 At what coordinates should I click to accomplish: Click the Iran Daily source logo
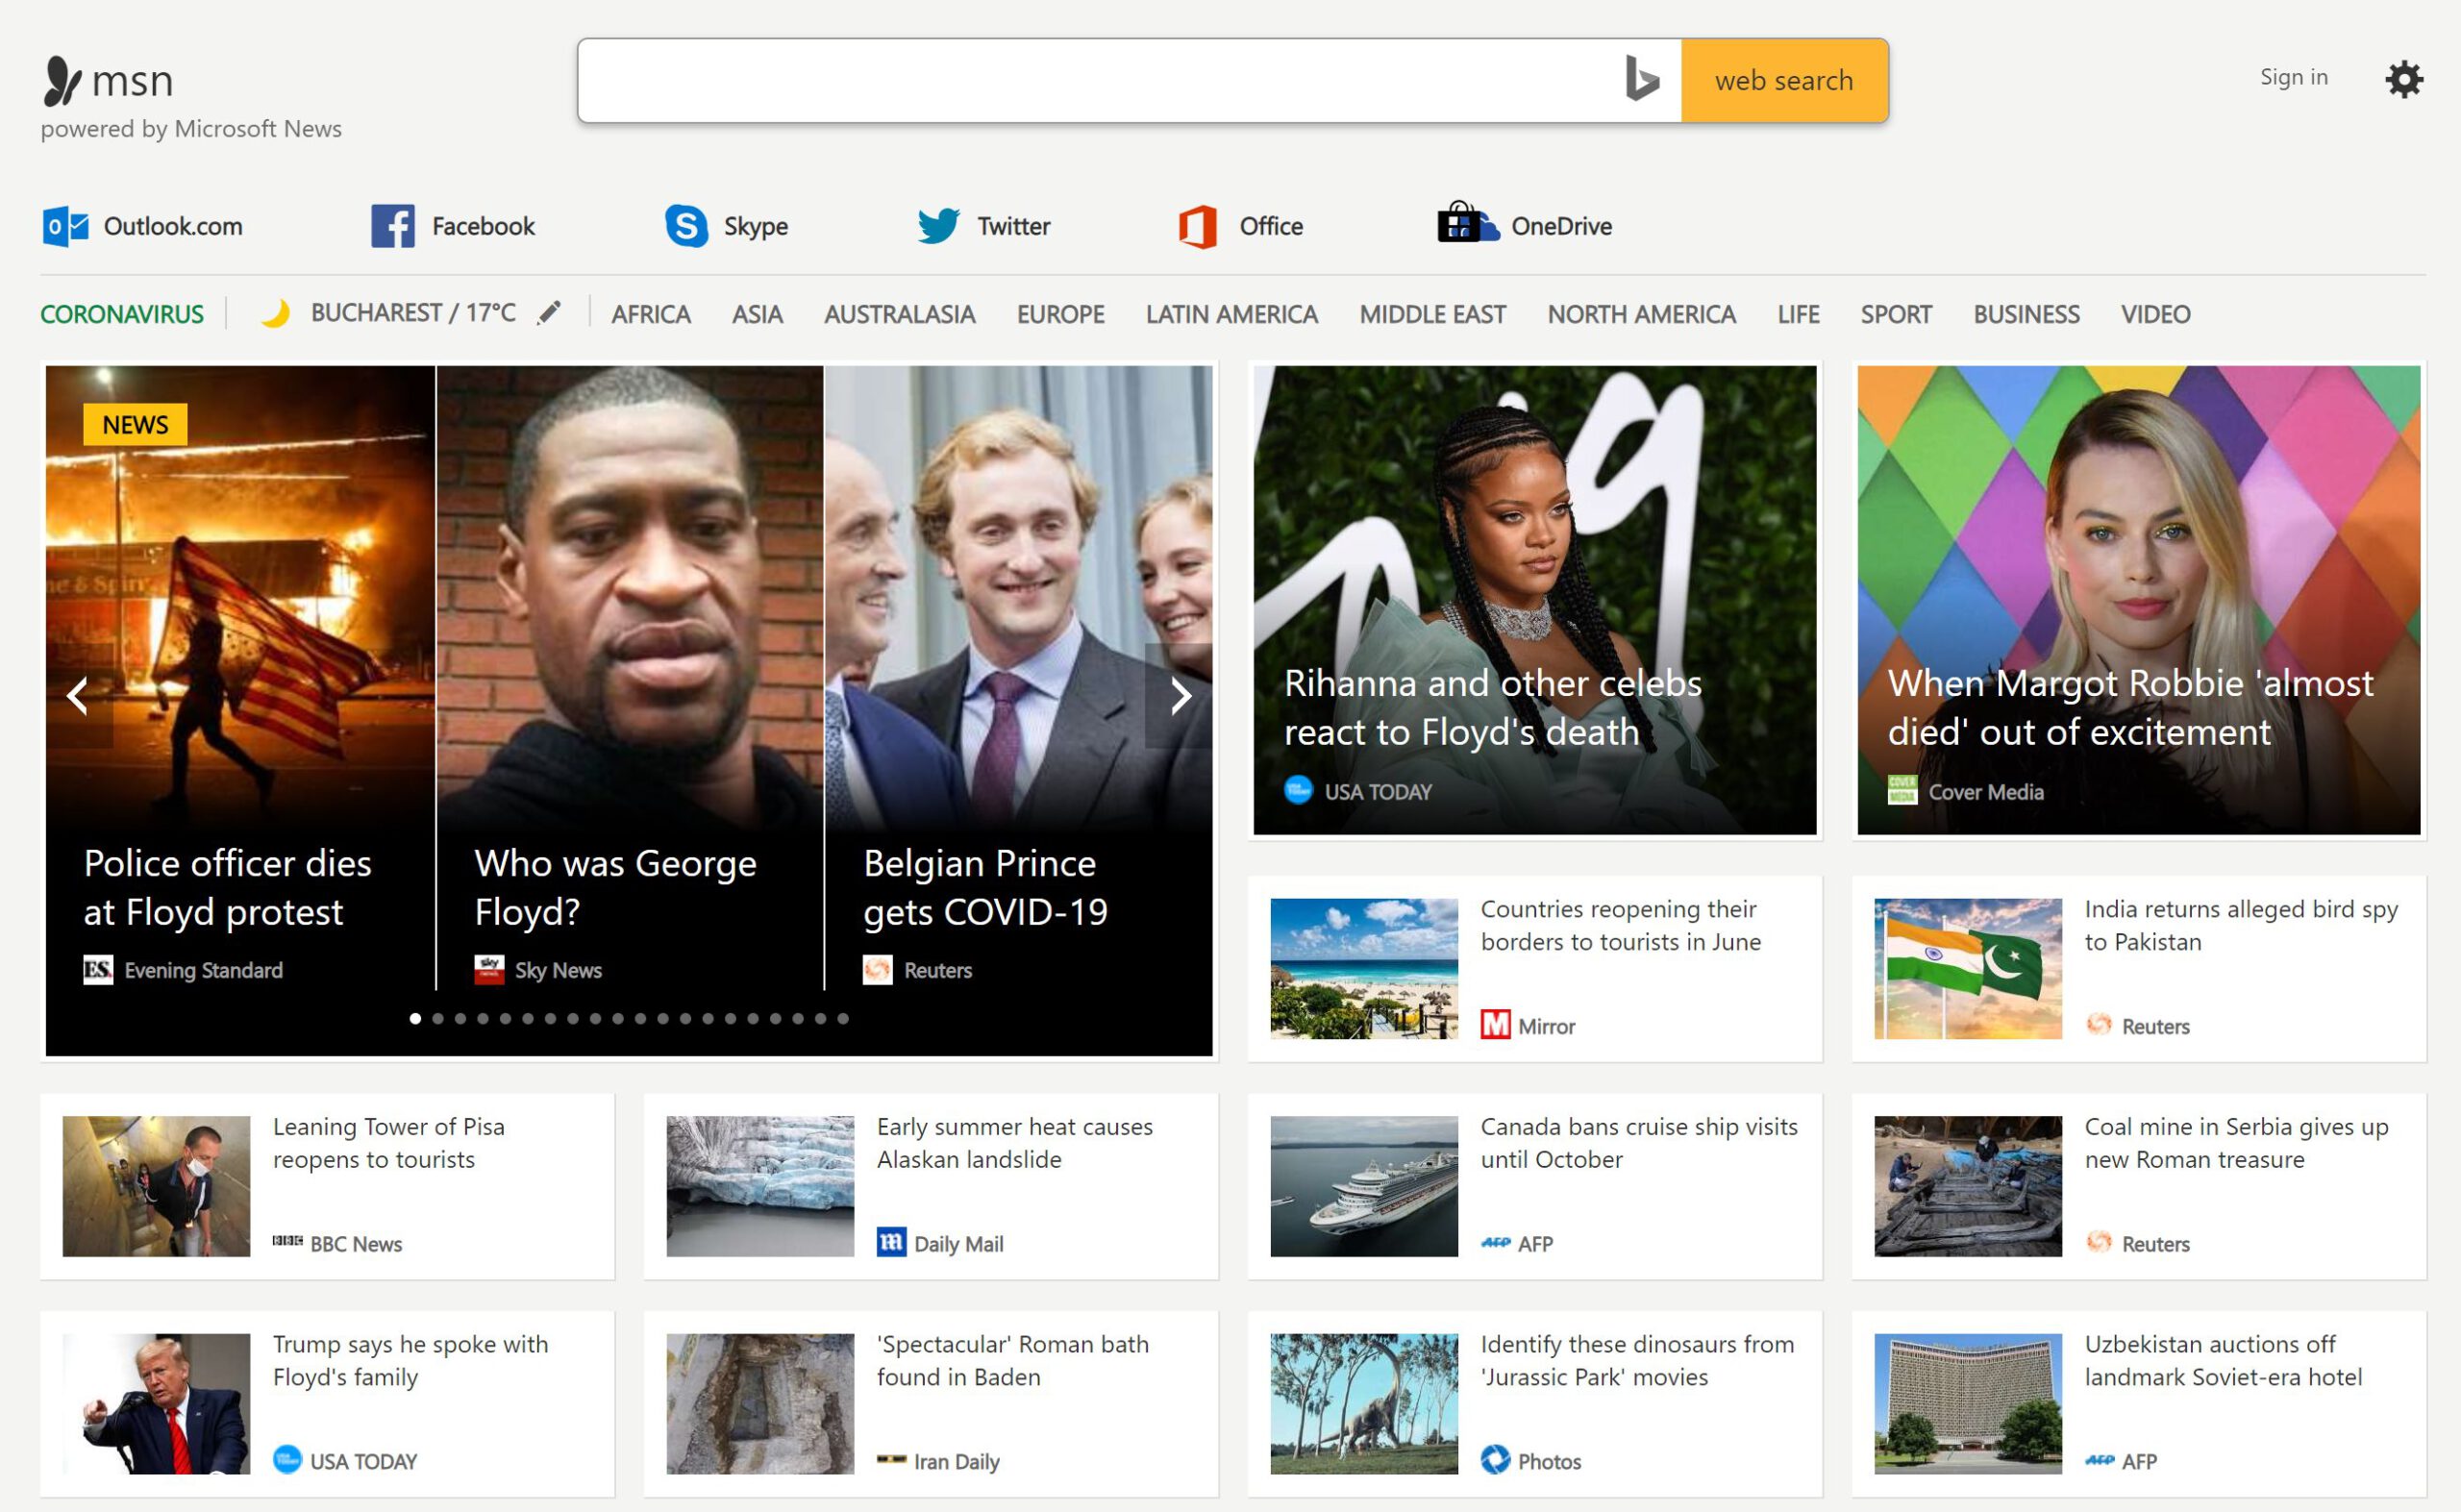(x=891, y=1460)
